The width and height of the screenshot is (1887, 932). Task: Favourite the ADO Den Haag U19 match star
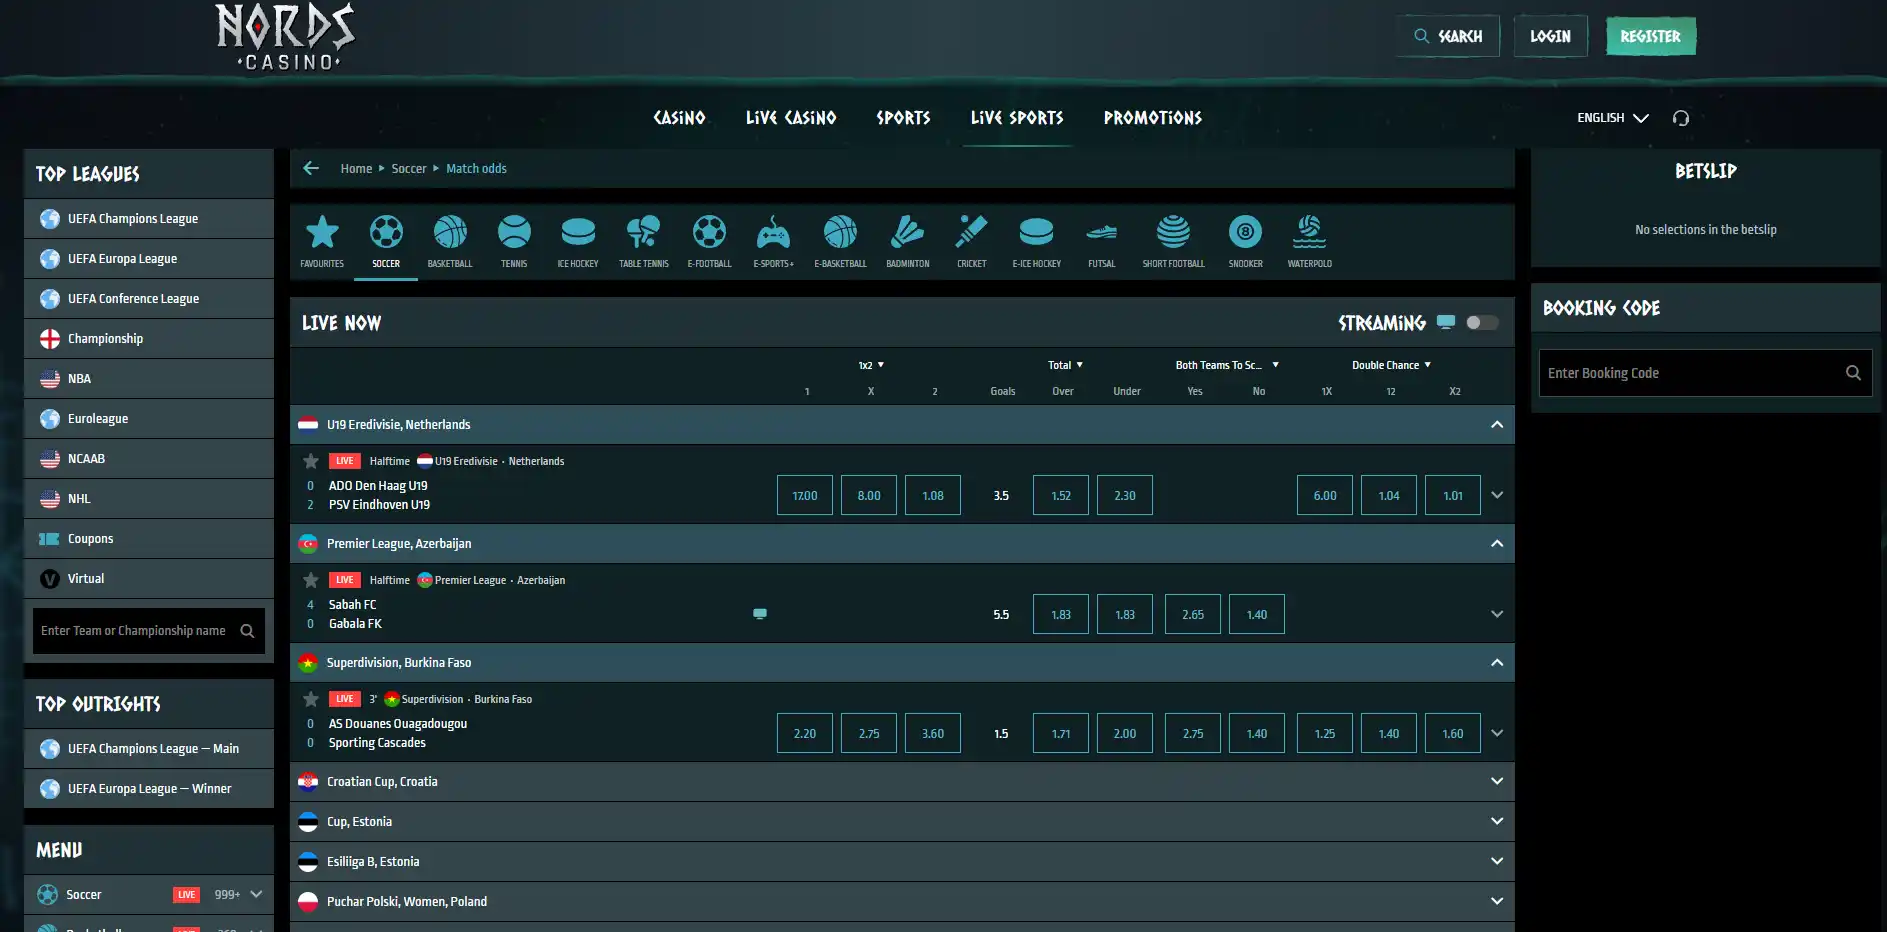click(311, 461)
